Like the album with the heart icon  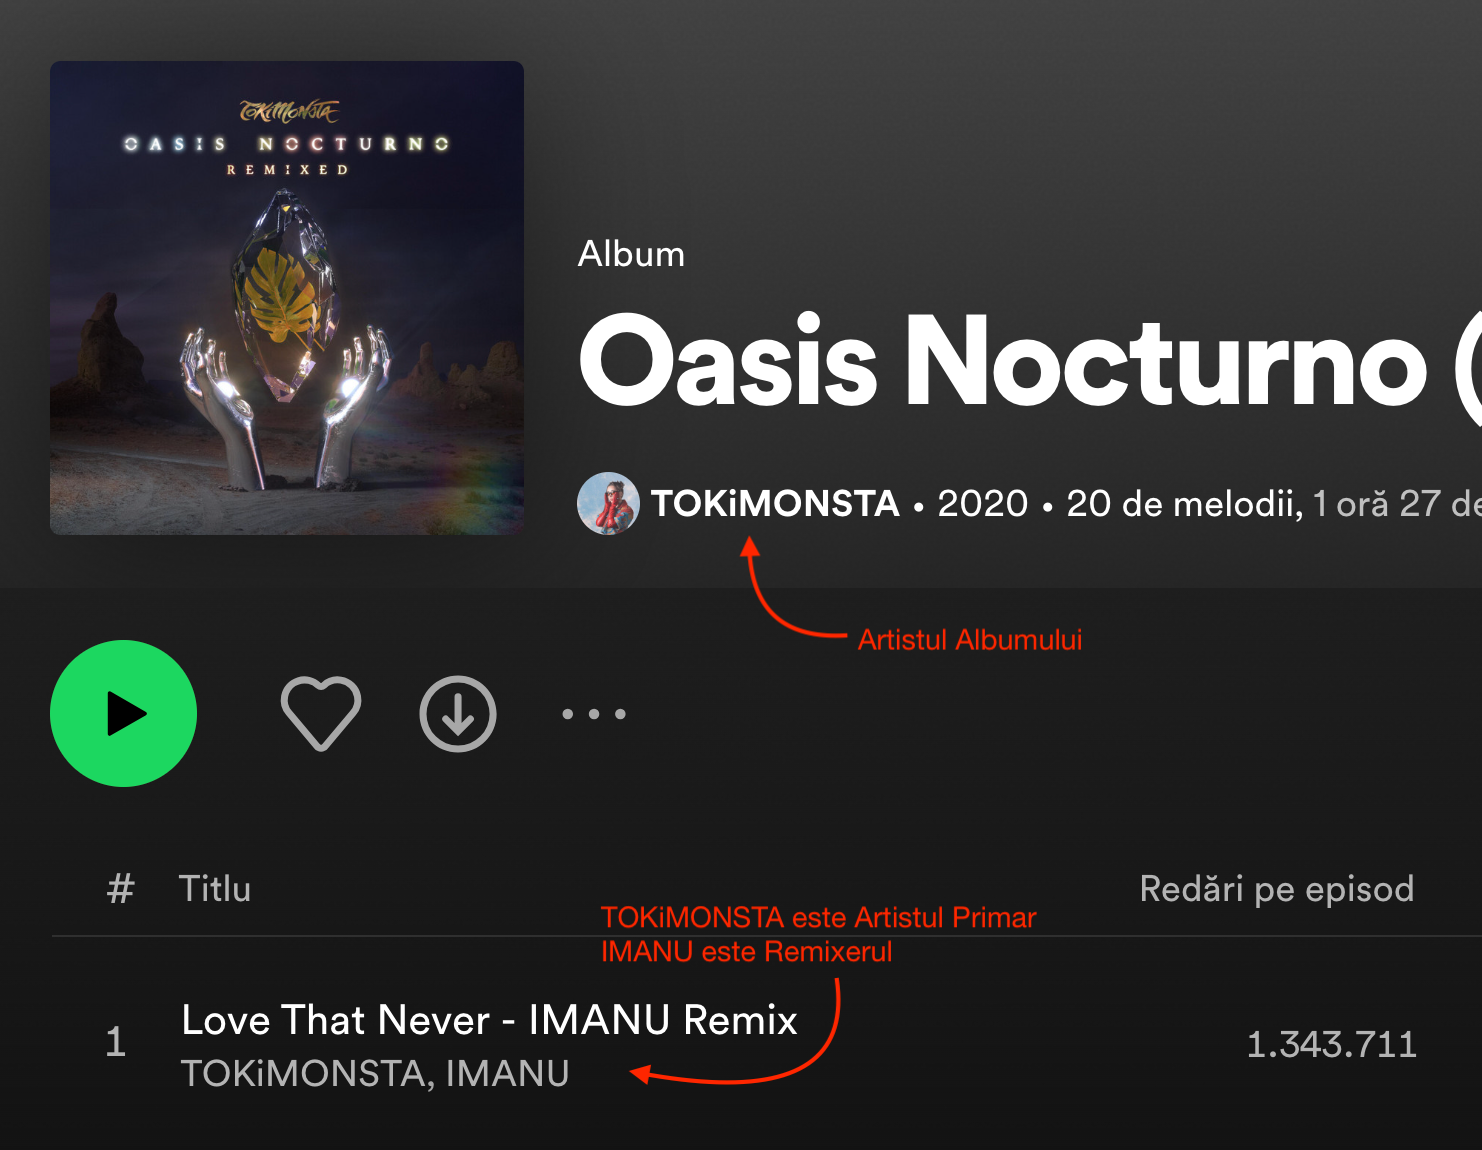(321, 713)
